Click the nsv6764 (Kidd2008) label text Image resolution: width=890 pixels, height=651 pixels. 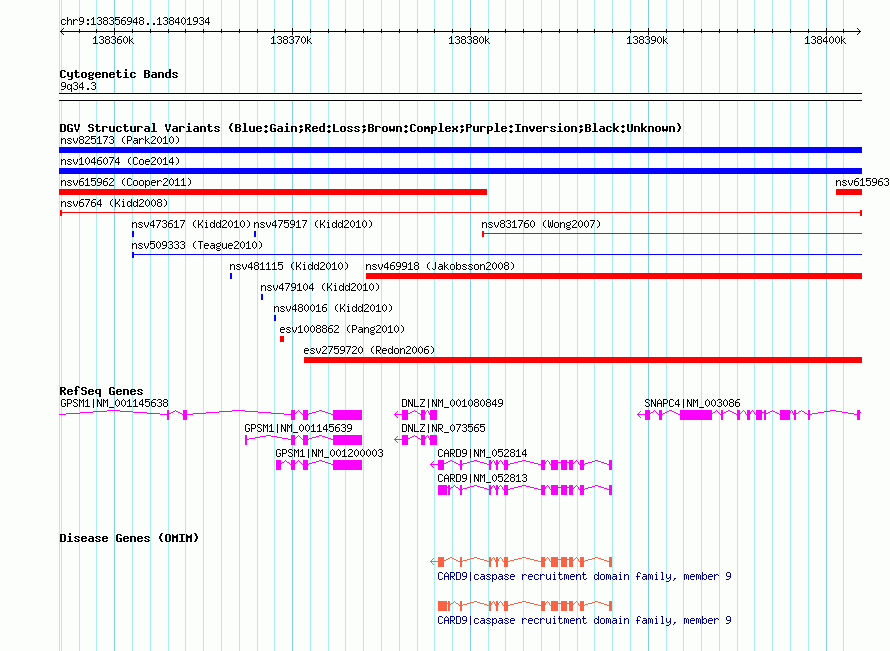(114, 203)
